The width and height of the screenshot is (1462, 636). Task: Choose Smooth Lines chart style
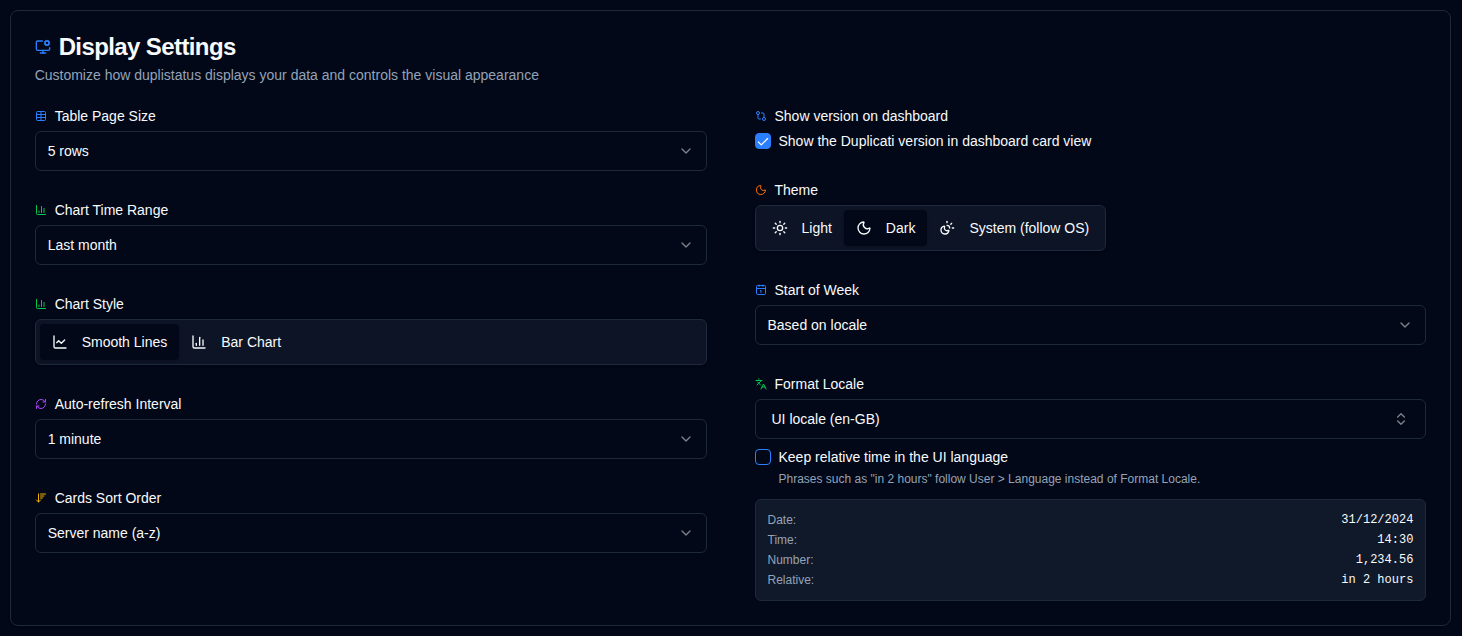point(110,342)
